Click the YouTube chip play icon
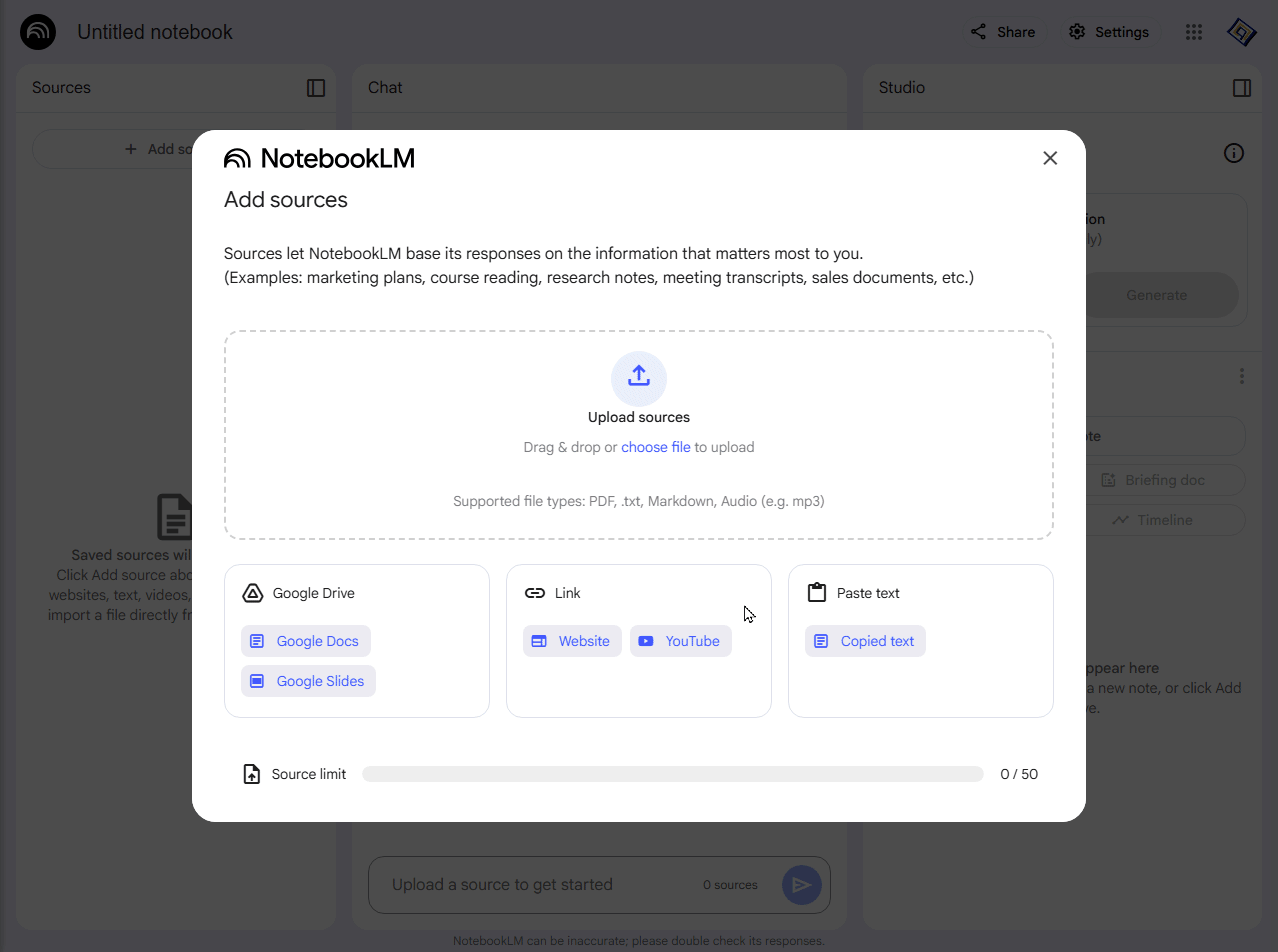 pyautogui.click(x=646, y=641)
